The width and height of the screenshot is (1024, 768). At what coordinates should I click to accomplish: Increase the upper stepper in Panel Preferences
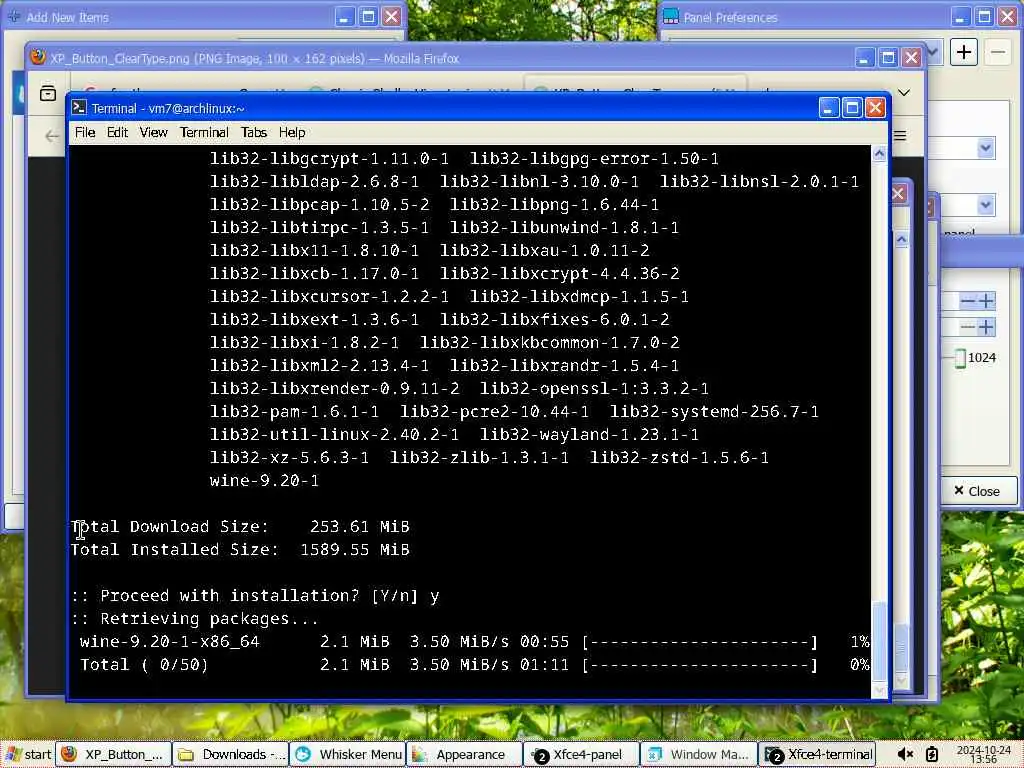[x=986, y=301]
